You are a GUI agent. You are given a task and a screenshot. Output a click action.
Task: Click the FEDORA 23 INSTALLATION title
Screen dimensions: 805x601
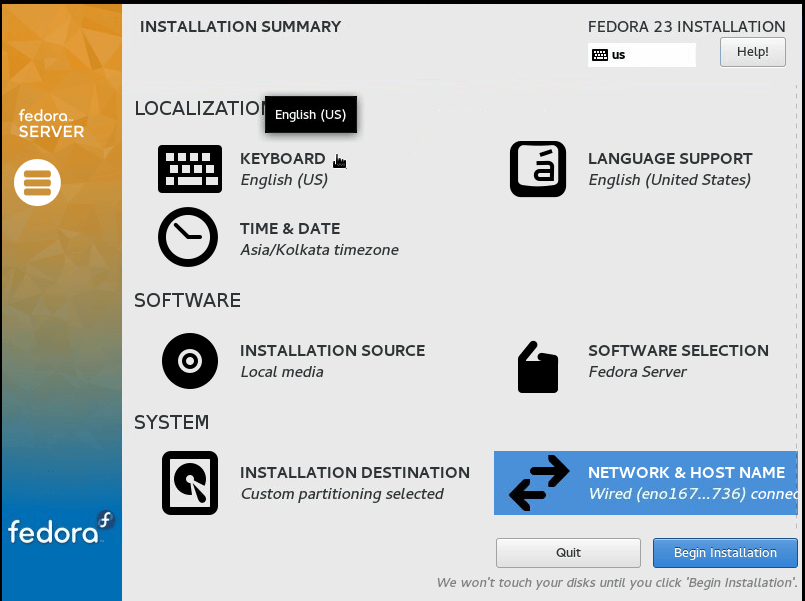coord(686,27)
